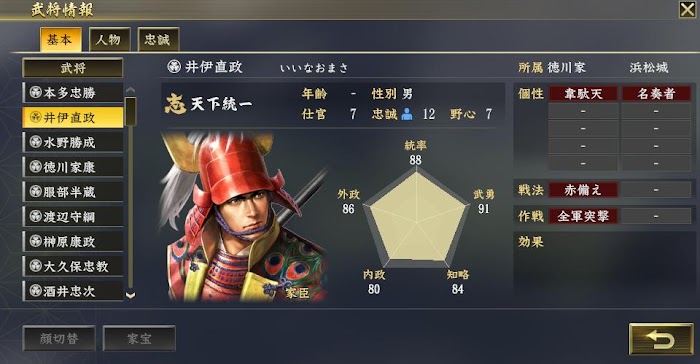Screen dimensions: 700x364
Task: Click the clan crest beside 井伊直政 title
Action: [x=174, y=67]
